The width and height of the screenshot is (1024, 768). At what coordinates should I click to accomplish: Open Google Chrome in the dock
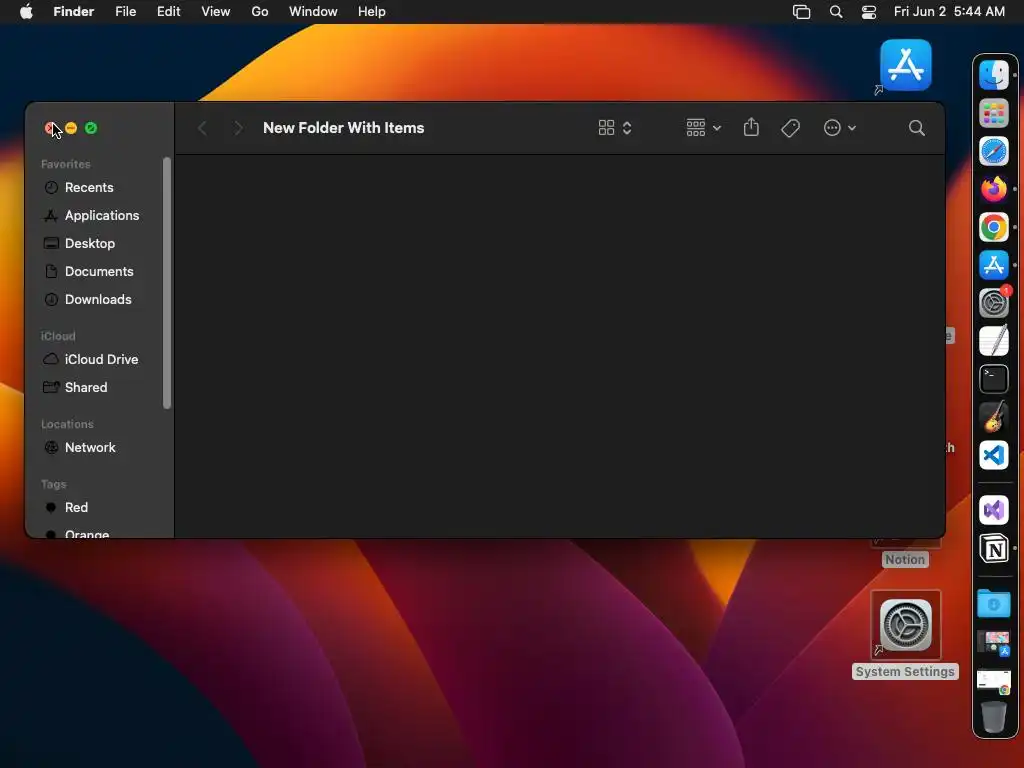(x=993, y=227)
